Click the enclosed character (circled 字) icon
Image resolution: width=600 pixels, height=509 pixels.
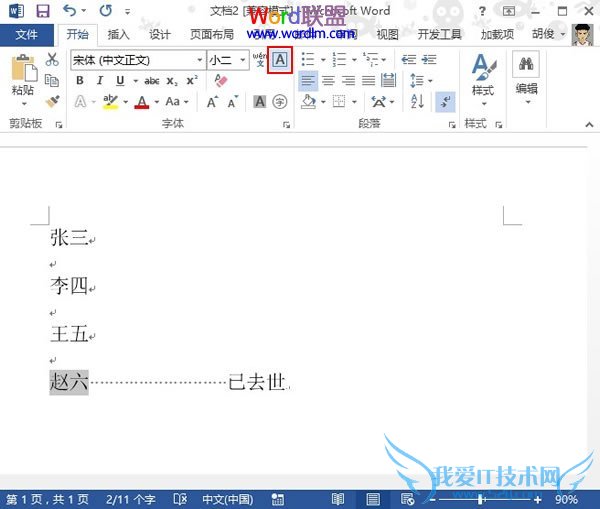click(280, 102)
